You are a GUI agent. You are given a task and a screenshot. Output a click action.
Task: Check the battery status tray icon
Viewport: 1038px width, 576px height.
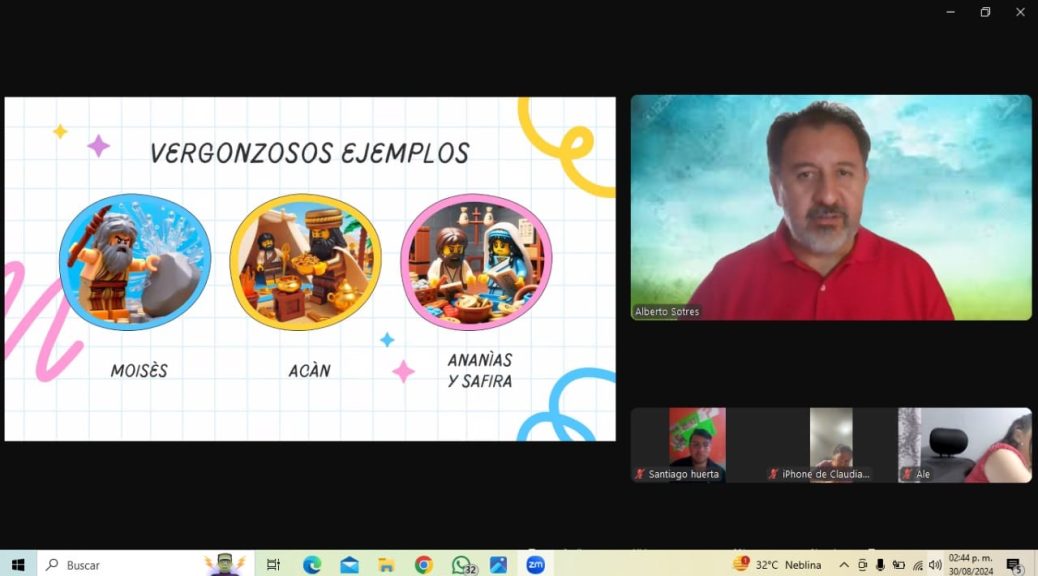tap(898, 565)
